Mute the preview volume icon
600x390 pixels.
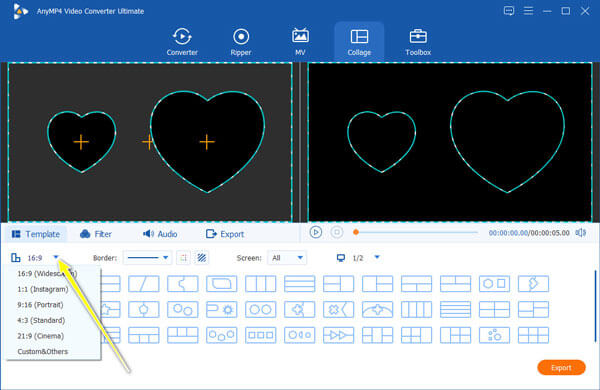tap(581, 233)
